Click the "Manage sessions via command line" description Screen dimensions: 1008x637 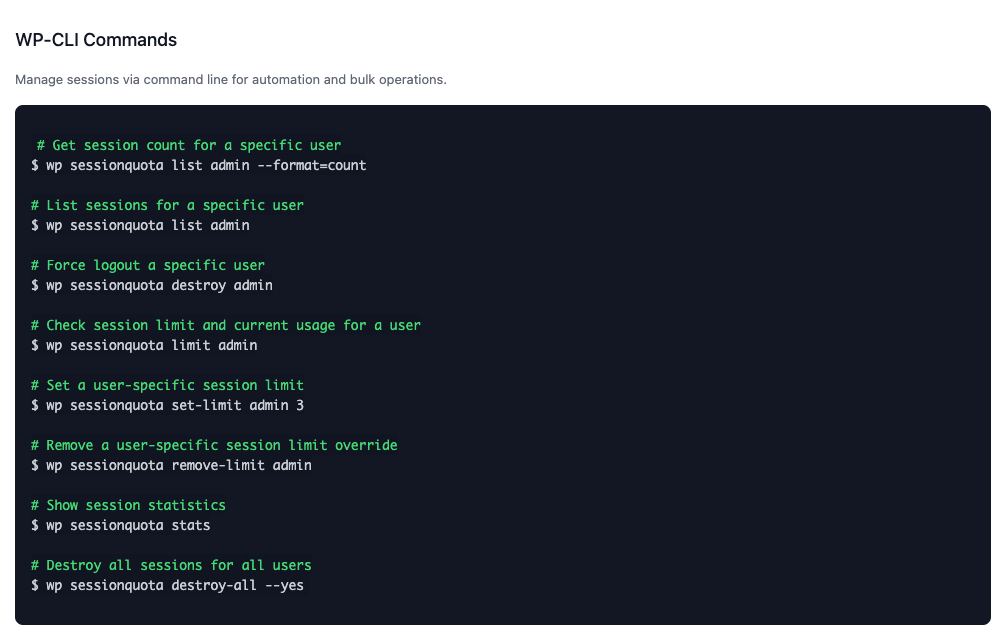point(231,79)
